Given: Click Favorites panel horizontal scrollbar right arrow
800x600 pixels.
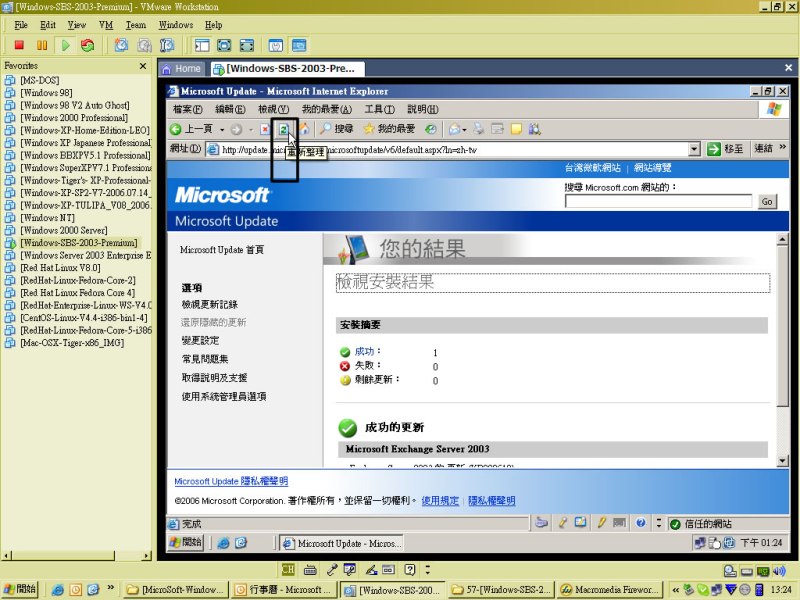Looking at the screenshot, I should (x=147, y=555).
